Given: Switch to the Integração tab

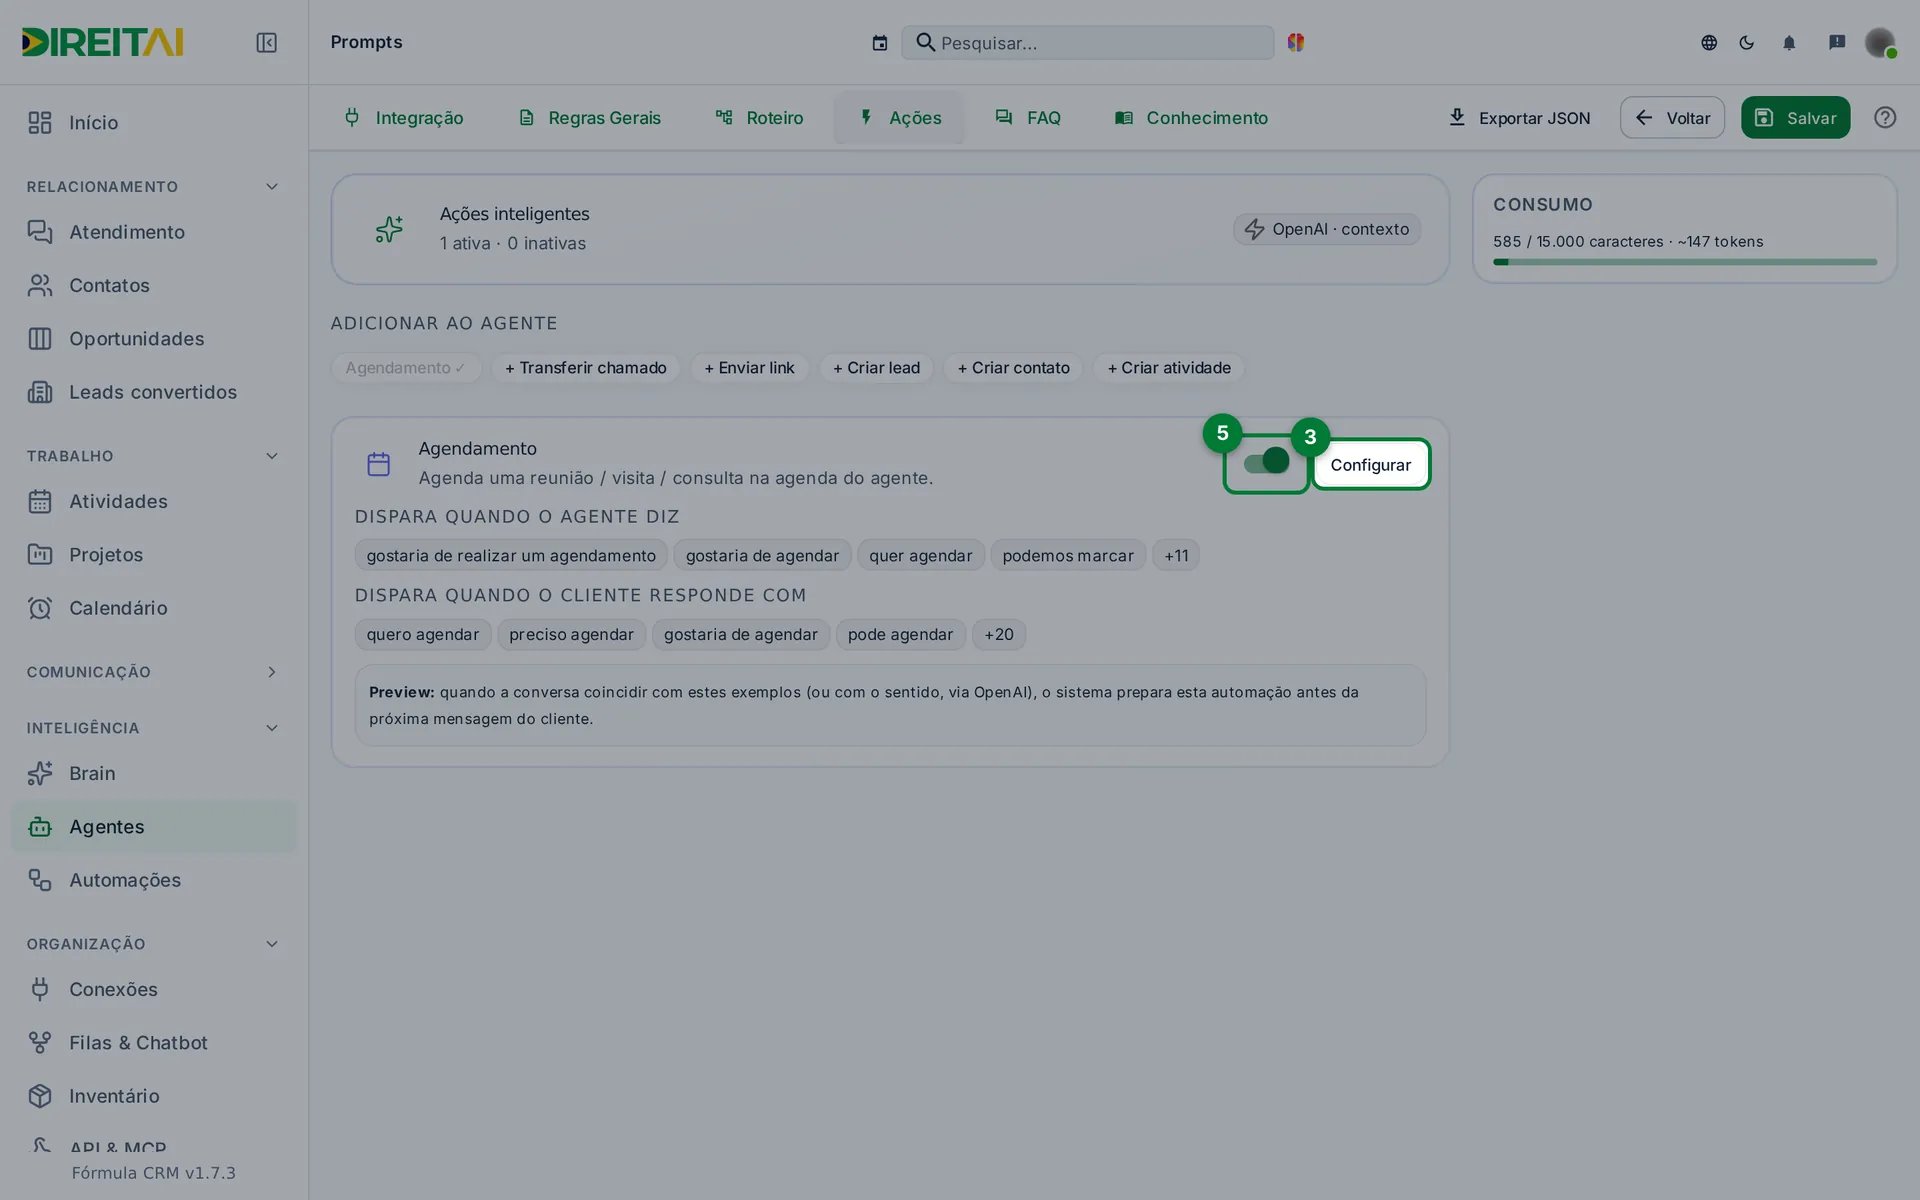Looking at the screenshot, I should pos(403,117).
